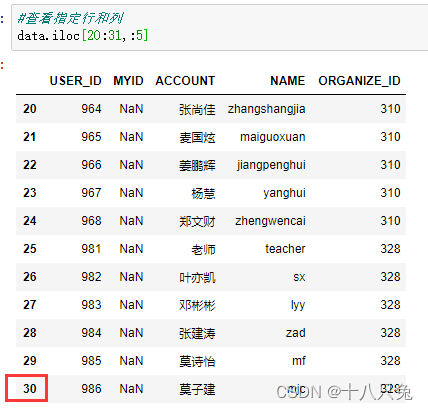This screenshot has width=428, height=410.
Task: Click the NAME cell yanghui
Action: 284,194
